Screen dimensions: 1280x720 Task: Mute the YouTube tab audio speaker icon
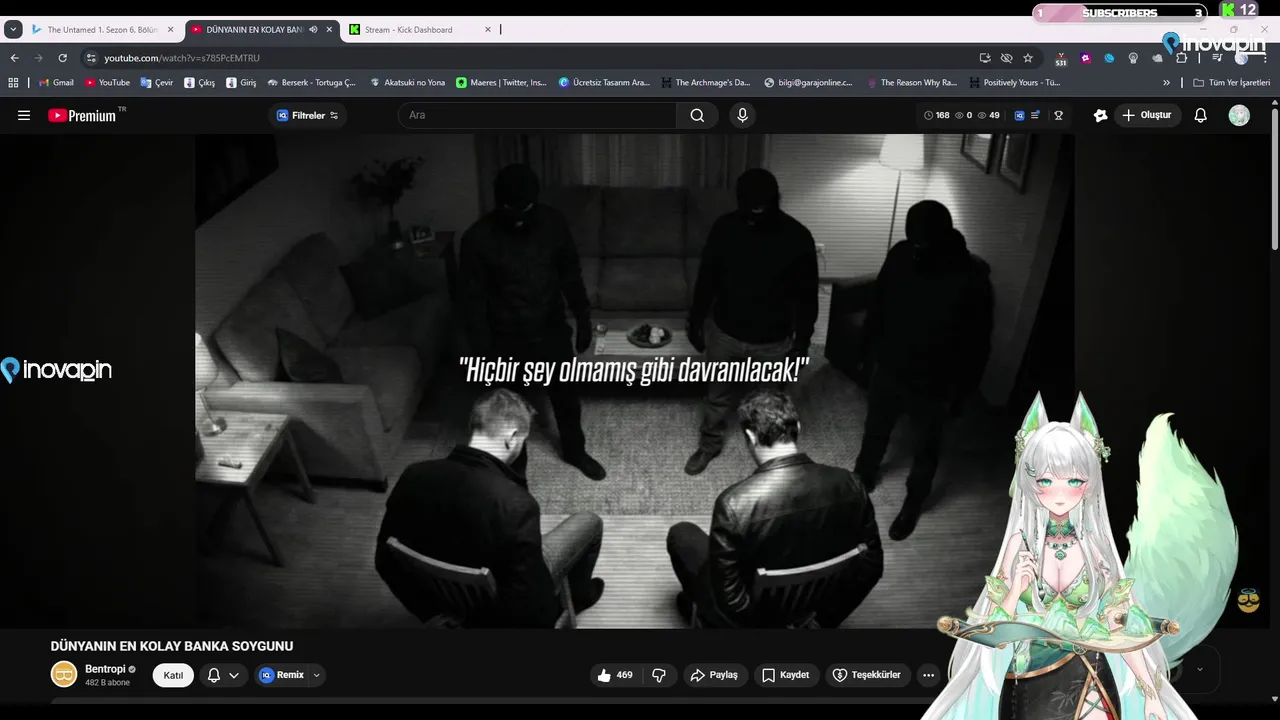[313, 30]
